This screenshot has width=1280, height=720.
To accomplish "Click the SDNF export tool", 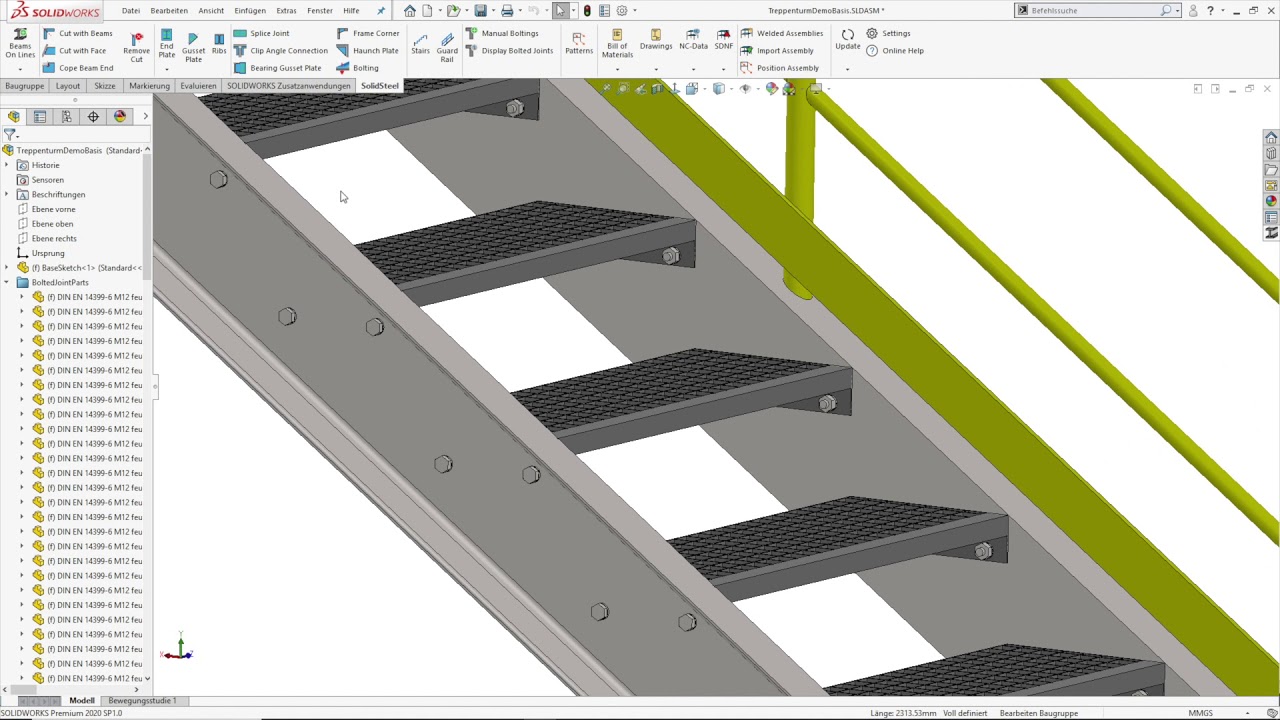I will coord(724,40).
